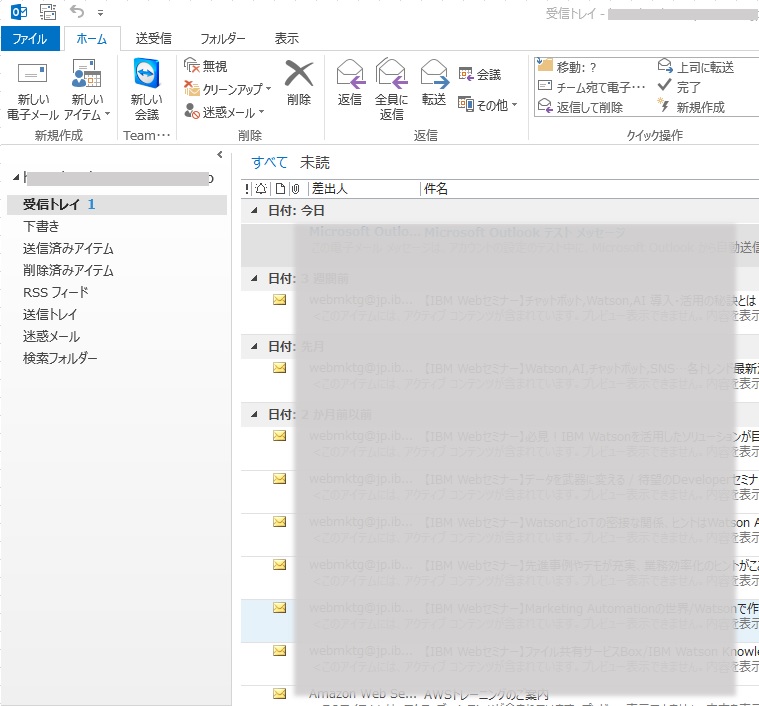
Task: Open the Customize Quick Access Toolbar dropdown
Action: [100, 13]
